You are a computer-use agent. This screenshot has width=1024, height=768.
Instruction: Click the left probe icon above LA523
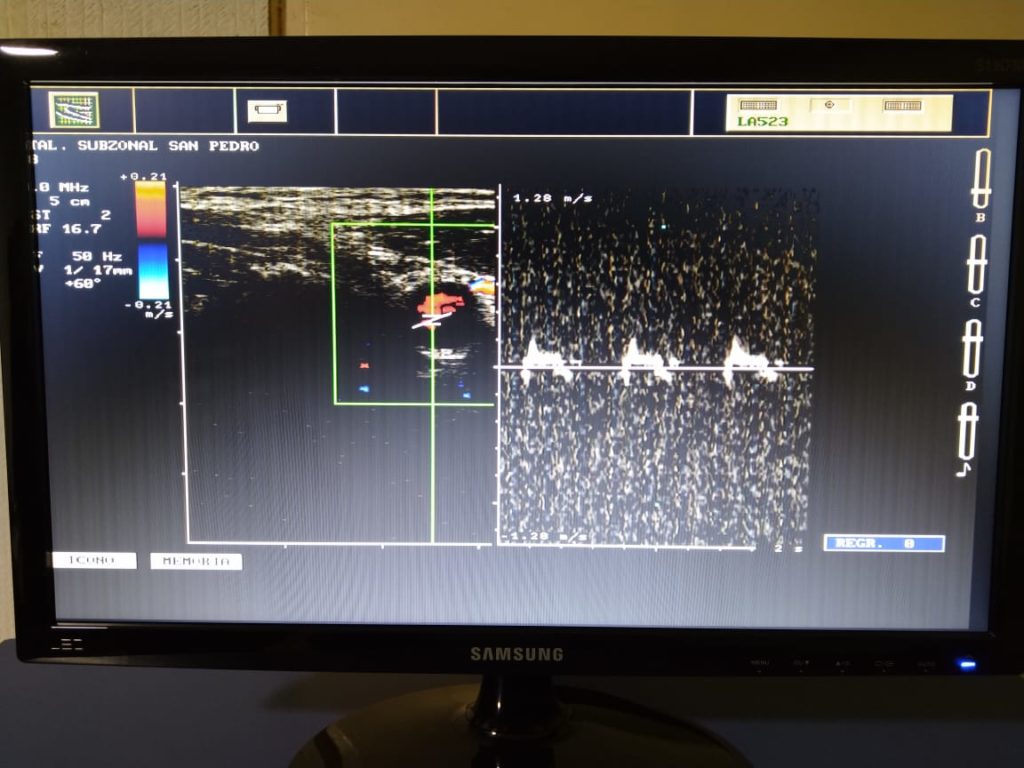point(758,104)
